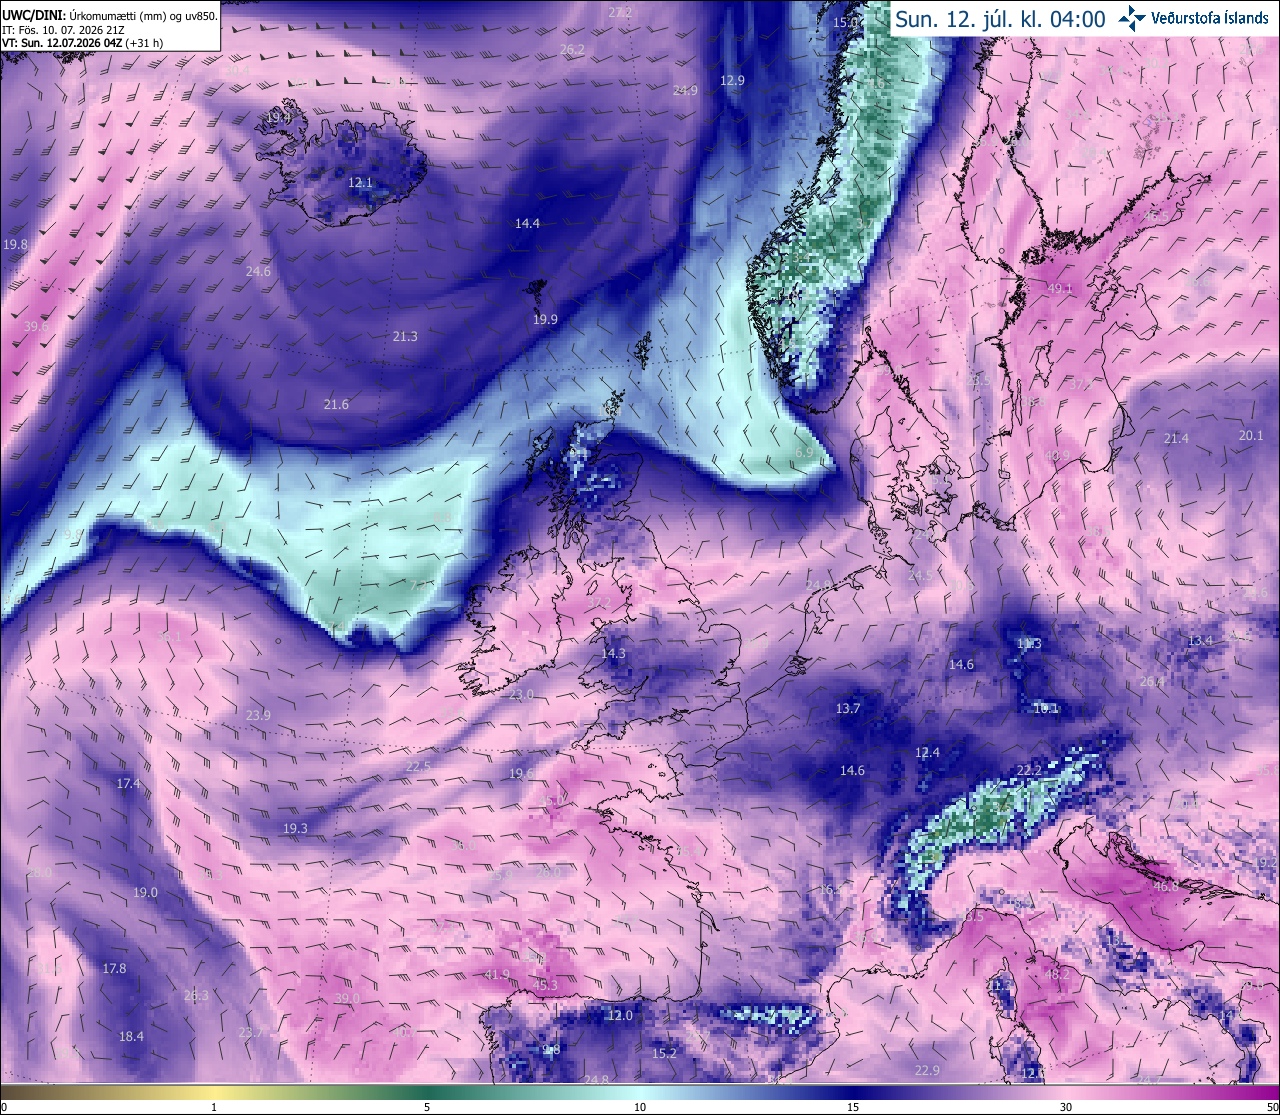Click the 46.8 value over the Adriatic

pyautogui.click(x=1166, y=886)
